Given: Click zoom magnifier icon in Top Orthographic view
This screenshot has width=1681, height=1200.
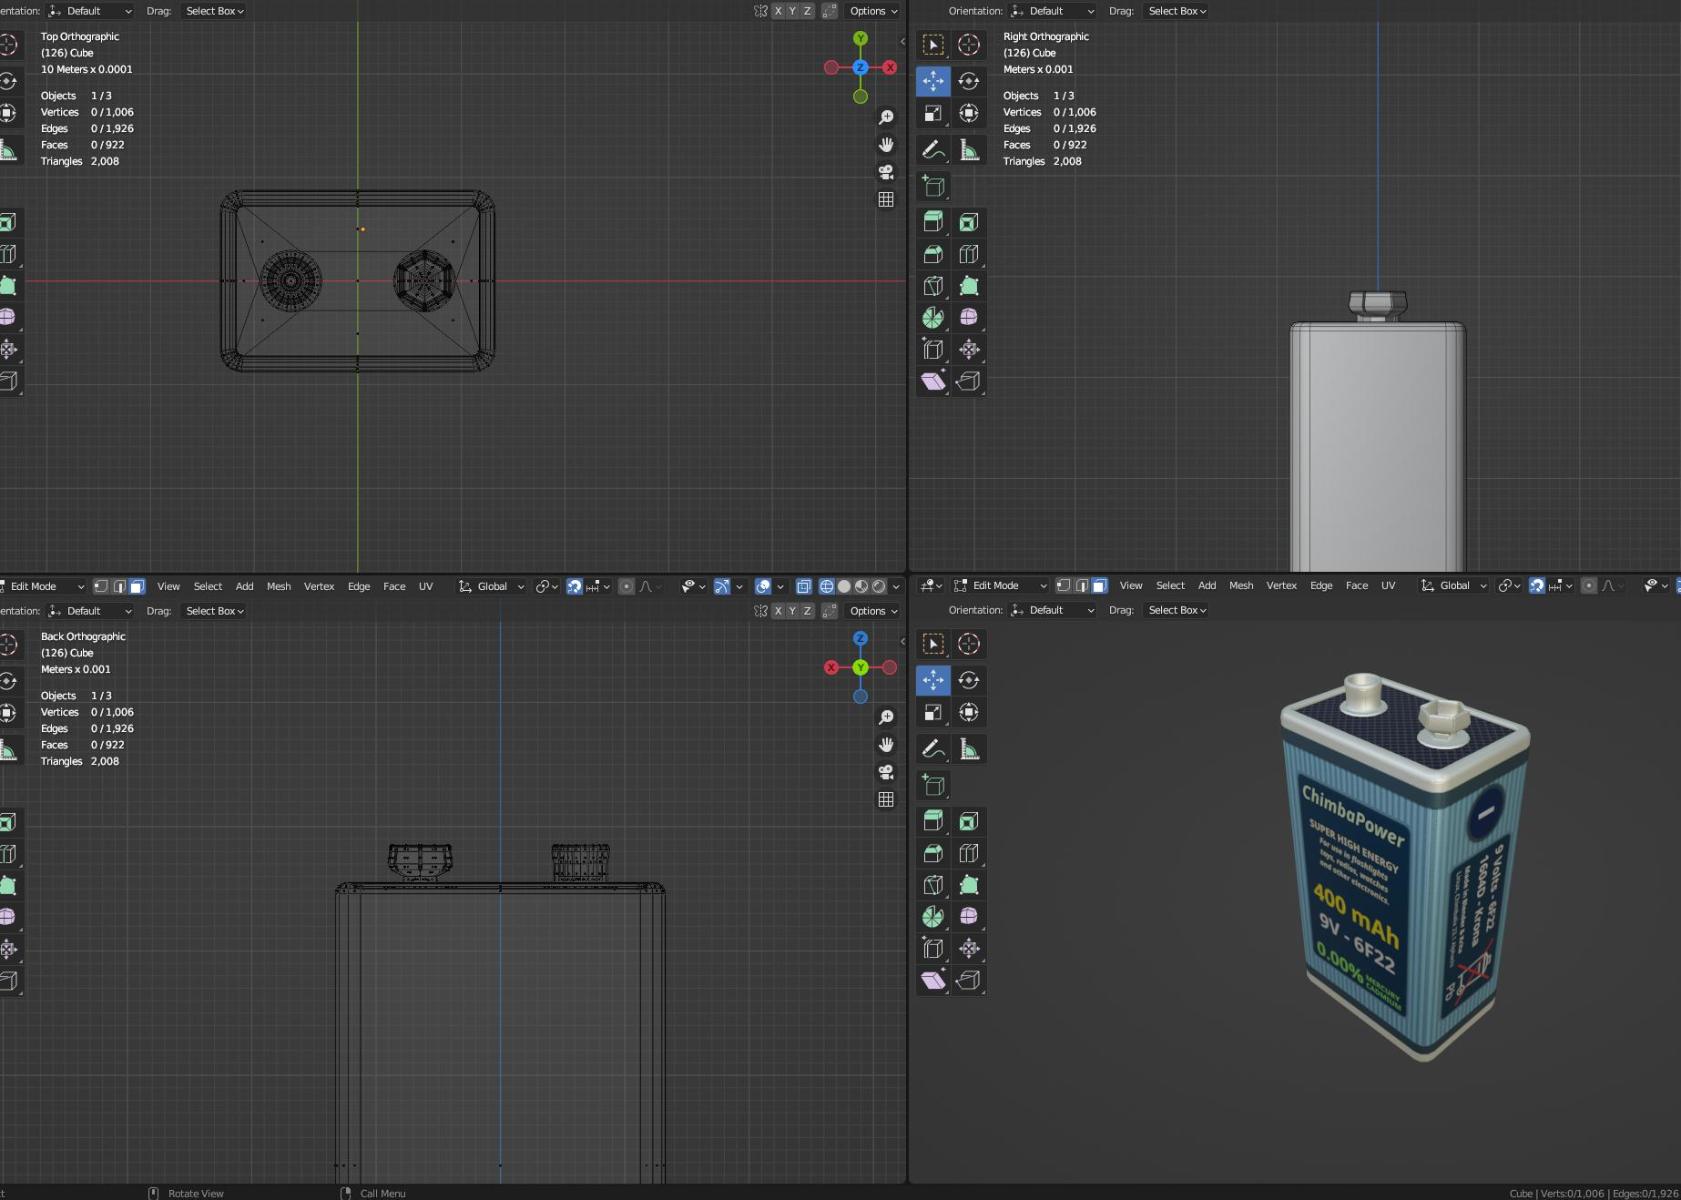Looking at the screenshot, I should point(886,118).
